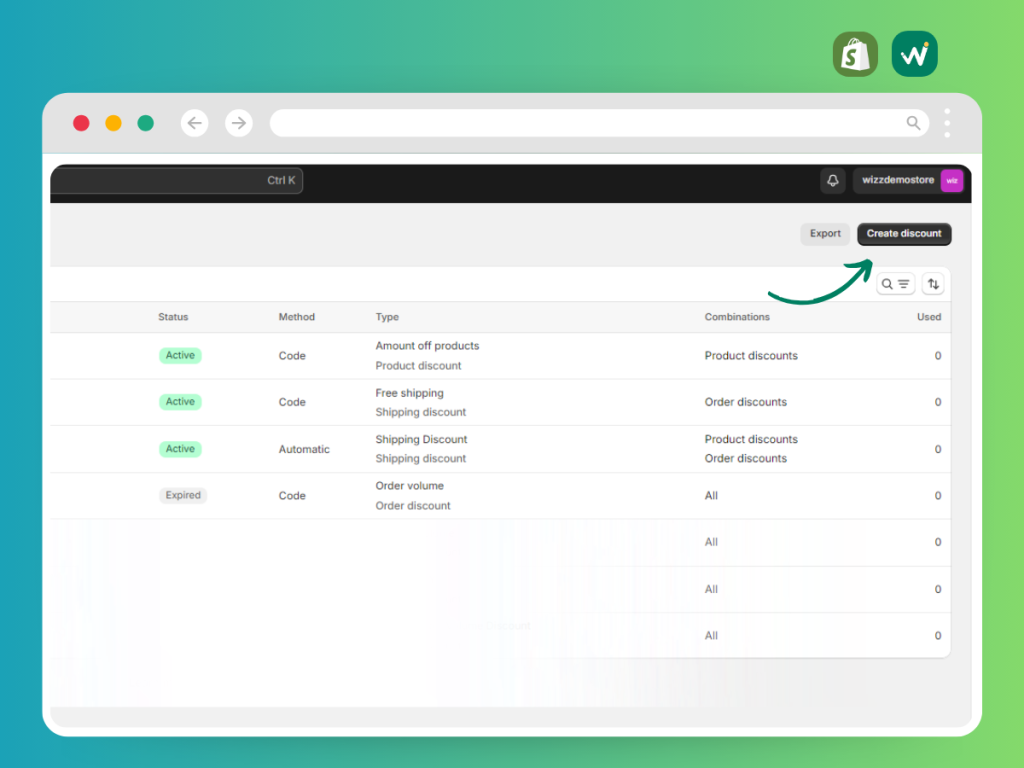The image size is (1024, 768).
Task: Click the Product discount subtype text
Action: tap(418, 366)
